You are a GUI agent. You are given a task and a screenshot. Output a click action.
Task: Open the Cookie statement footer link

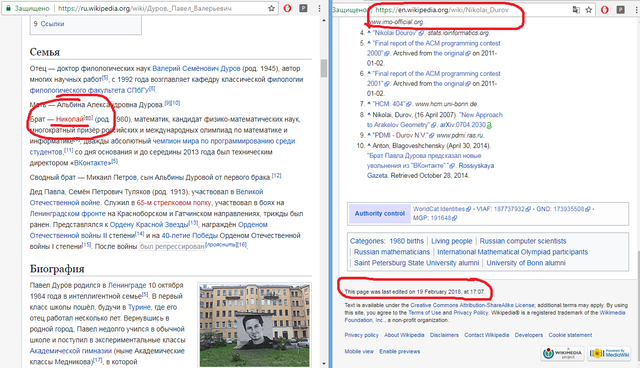pyautogui.click(x=570, y=335)
